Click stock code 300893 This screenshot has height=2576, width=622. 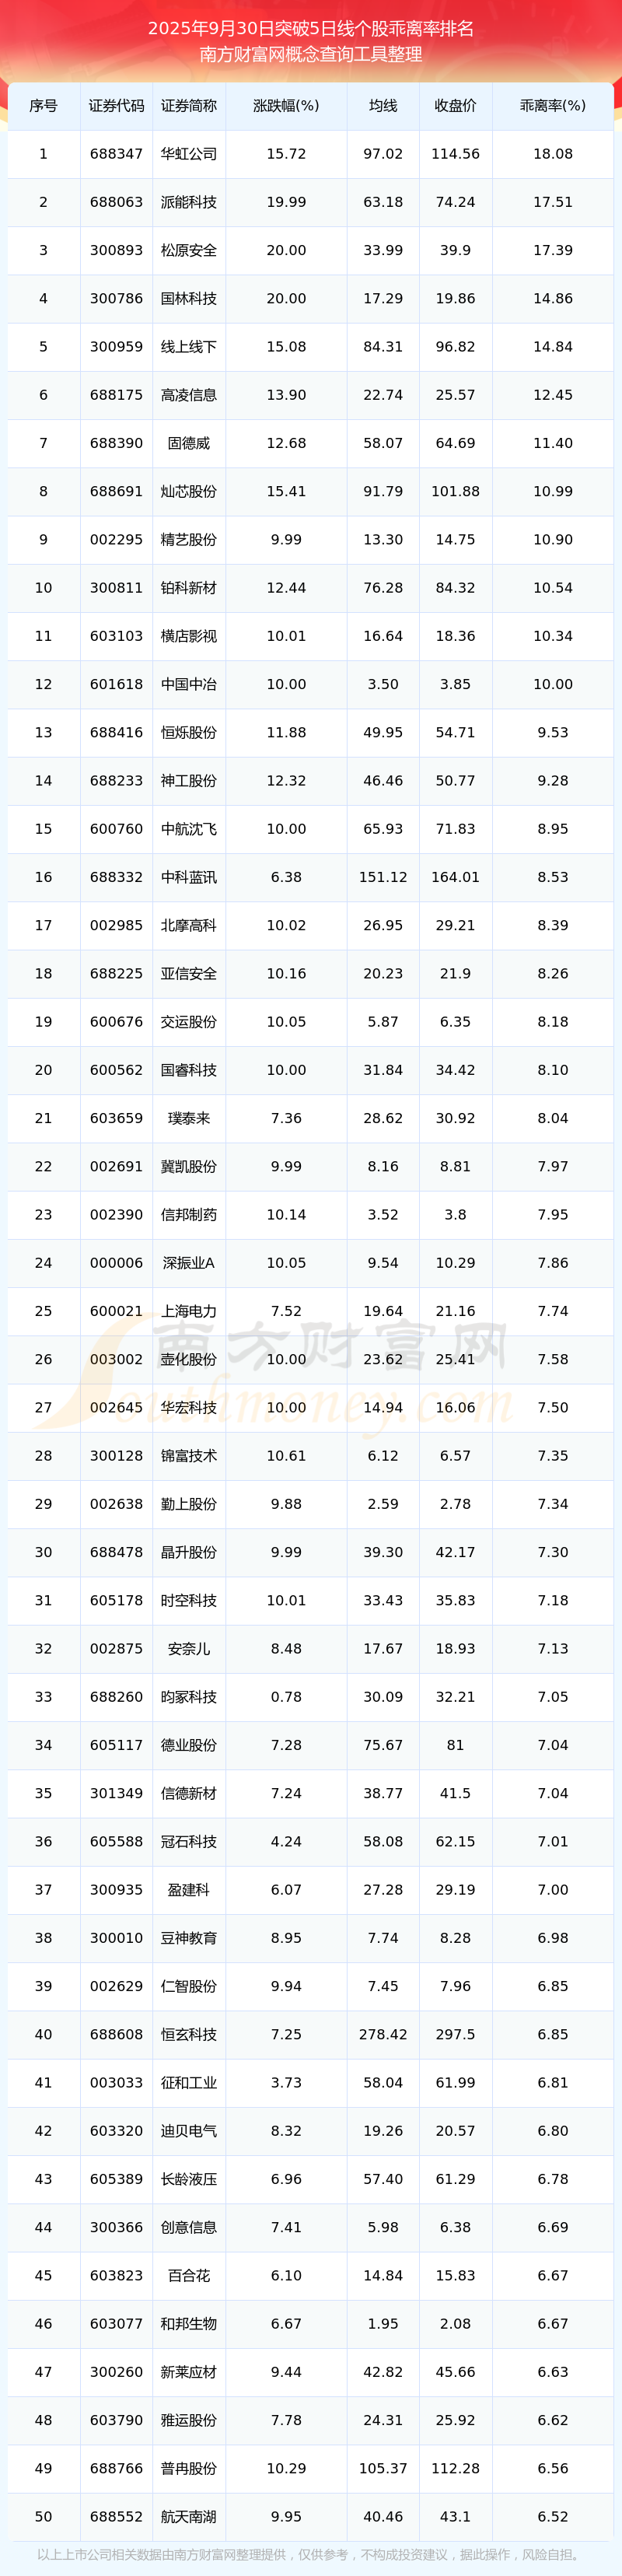click(x=116, y=250)
